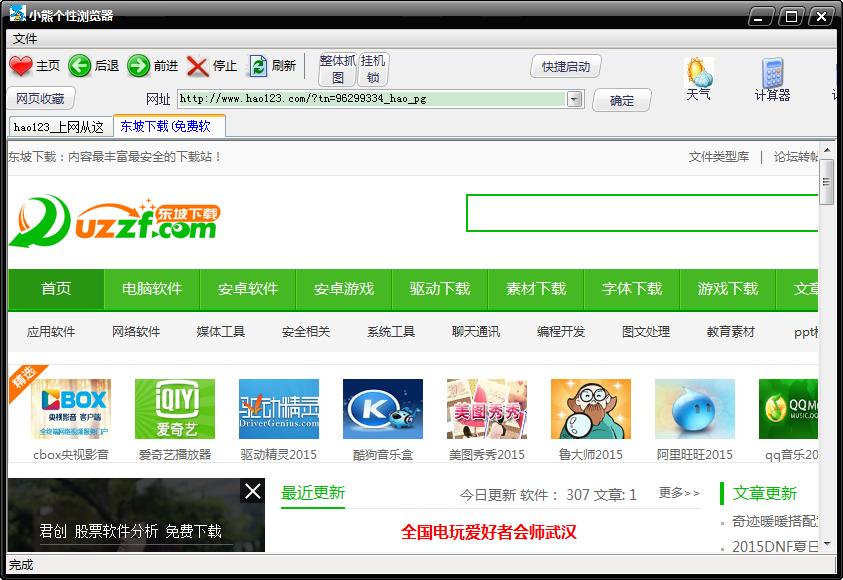Screen dimensions: 843x580
Task: Click the 网页收藏 button
Action: tap(40, 99)
